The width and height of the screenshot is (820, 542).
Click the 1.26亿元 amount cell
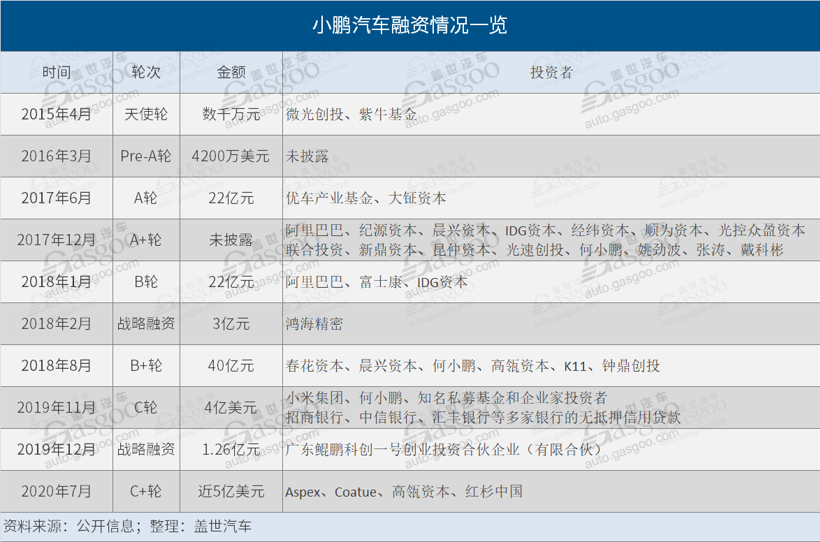(x=231, y=449)
